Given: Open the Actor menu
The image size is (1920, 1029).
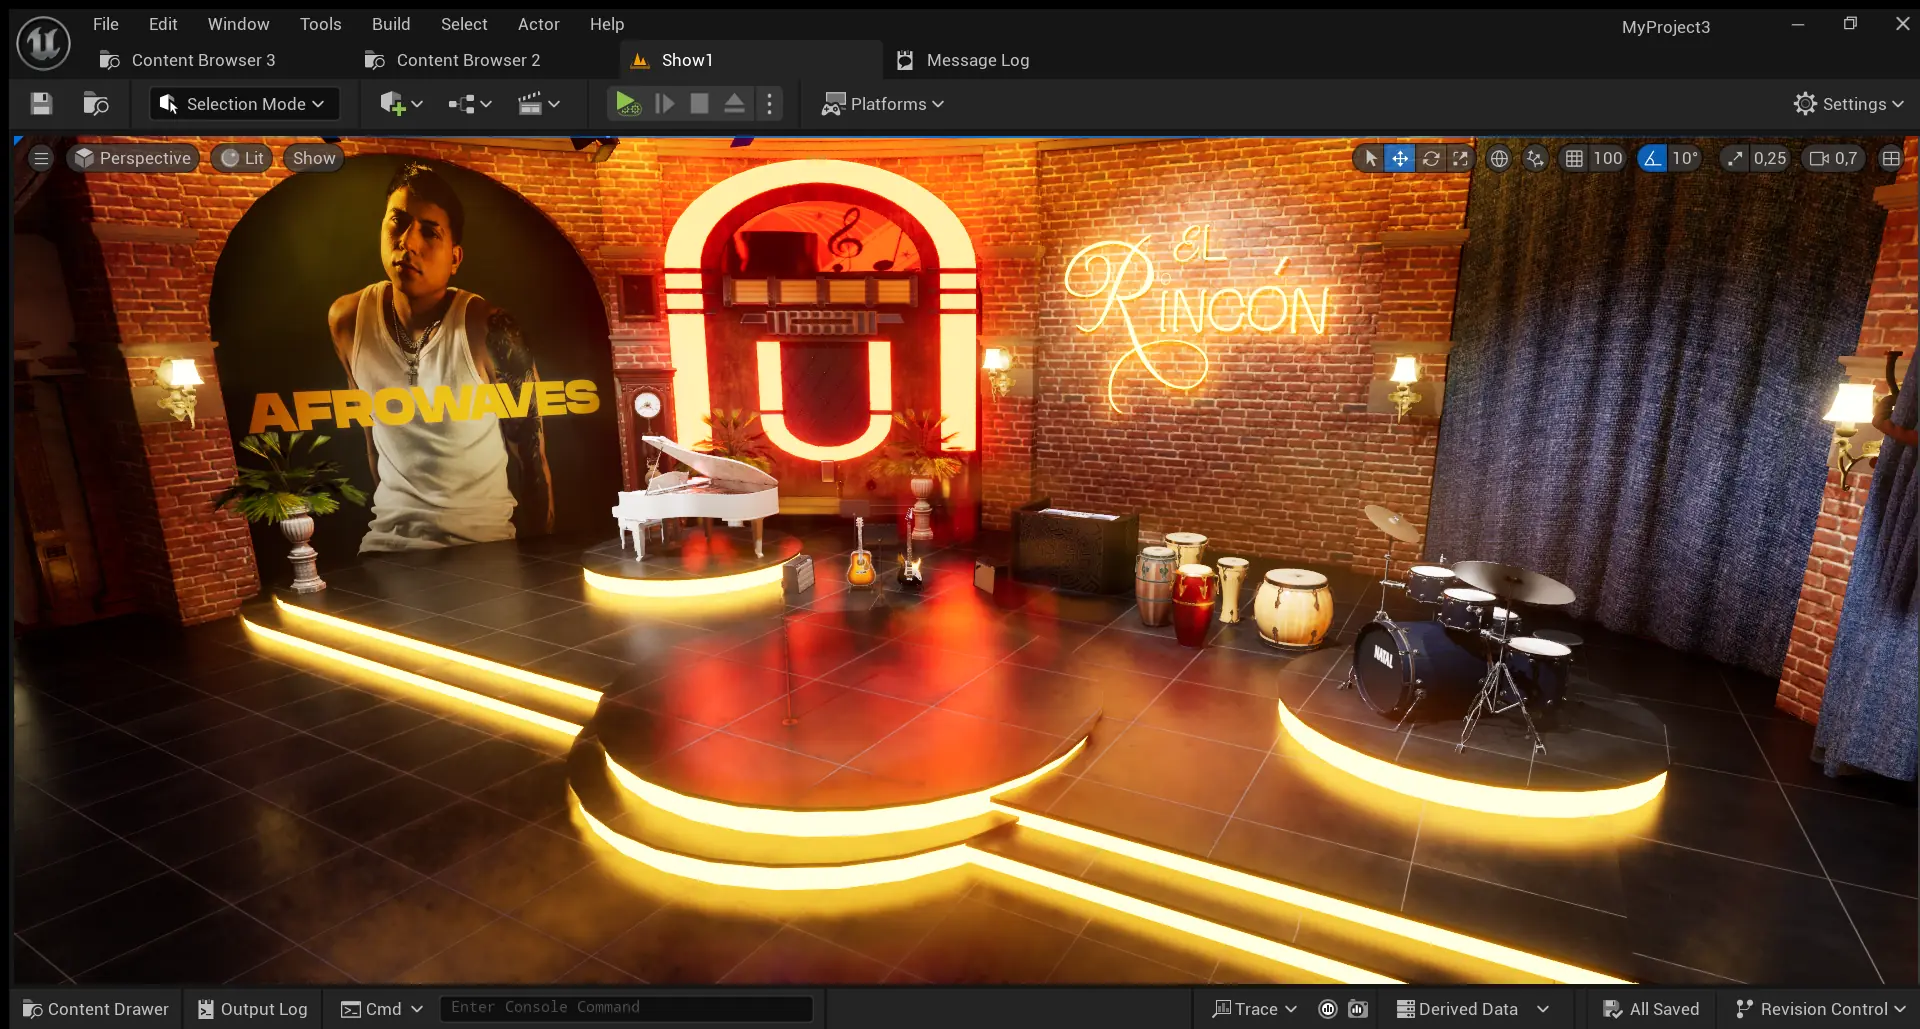Looking at the screenshot, I should tap(539, 24).
